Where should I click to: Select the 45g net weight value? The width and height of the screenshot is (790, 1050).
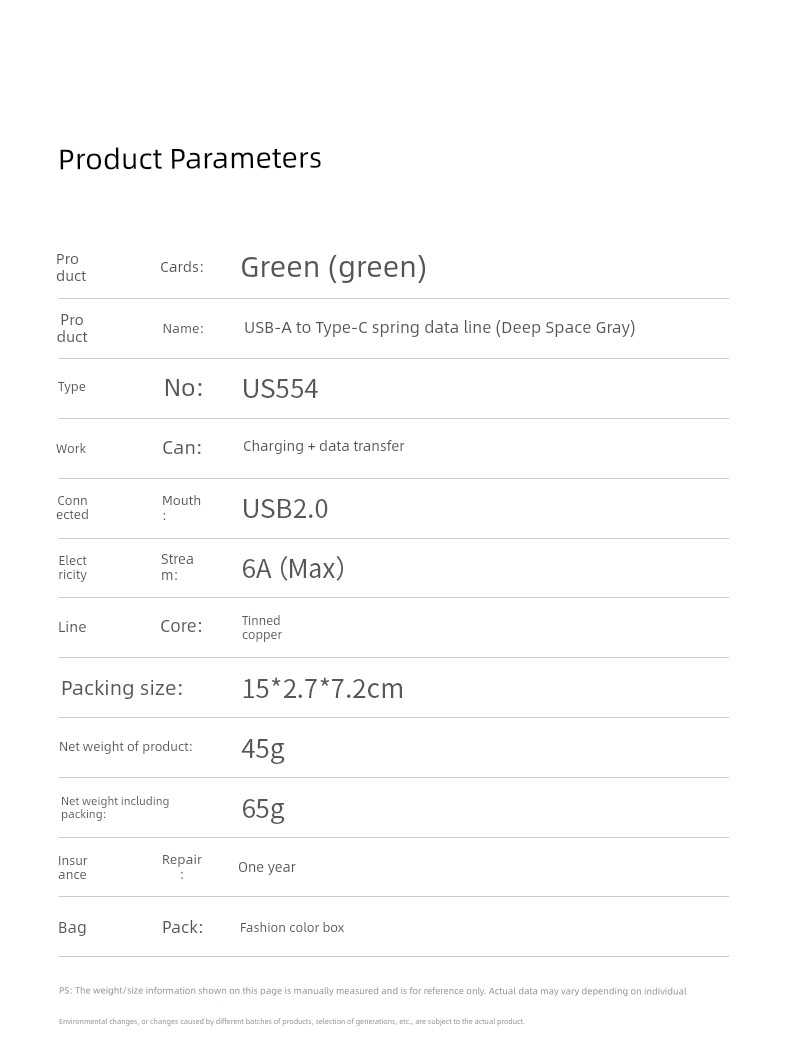[x=263, y=749]
